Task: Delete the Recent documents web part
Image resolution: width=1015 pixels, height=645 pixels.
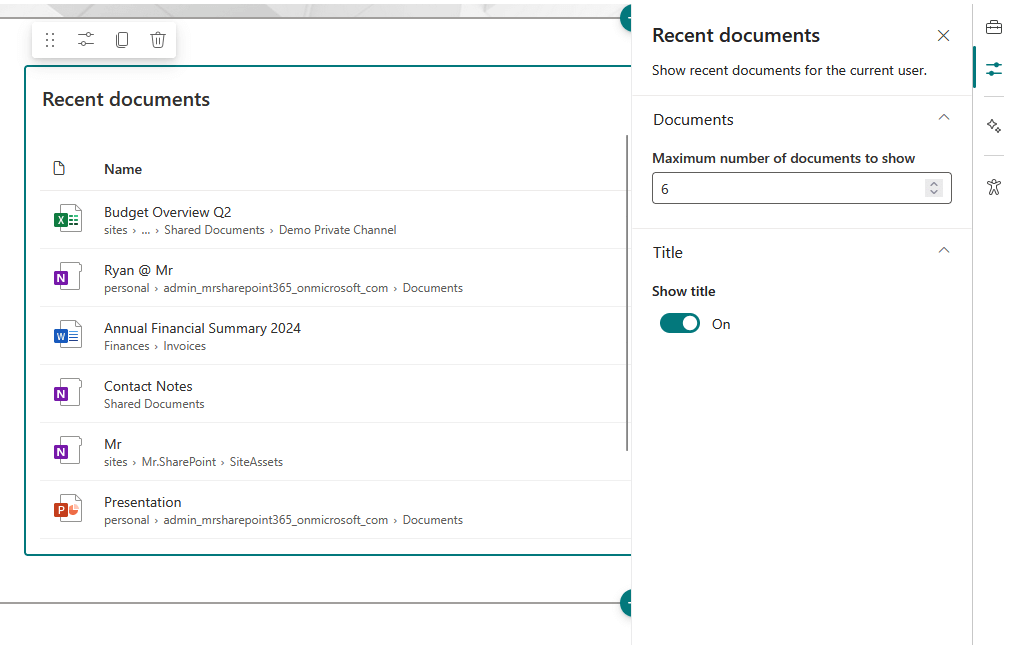Action: point(158,40)
